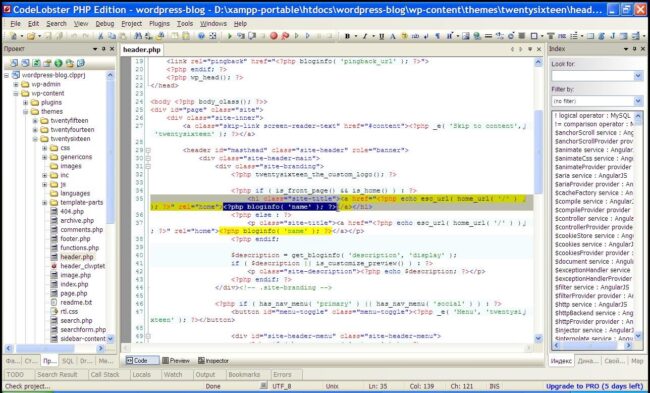Open the Errors bottom tab
Image resolution: width=650 pixels, height=393 pixels.
282,374
